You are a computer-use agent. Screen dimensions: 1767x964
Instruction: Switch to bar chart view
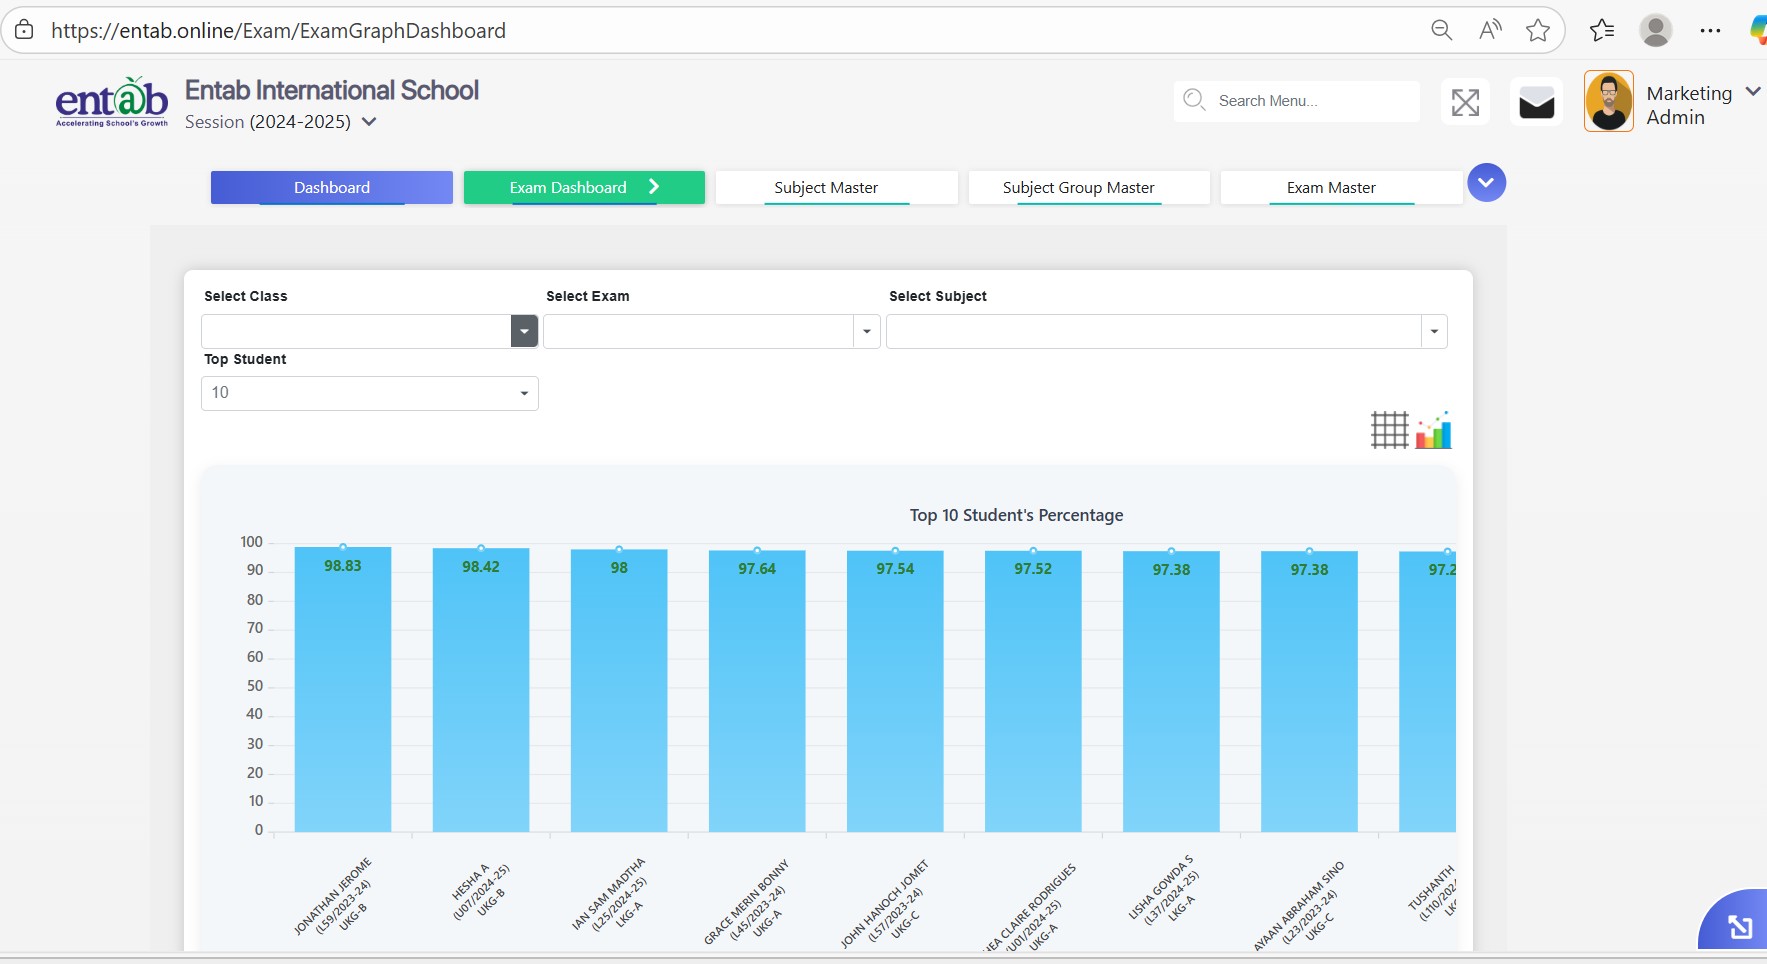click(1433, 430)
